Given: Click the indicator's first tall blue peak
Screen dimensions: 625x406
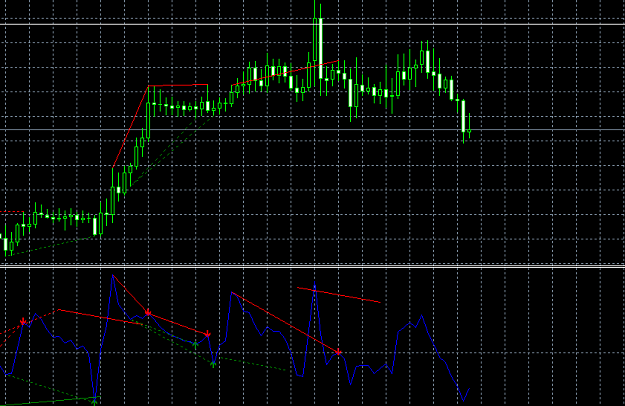Looking at the screenshot, I should click(x=113, y=276).
